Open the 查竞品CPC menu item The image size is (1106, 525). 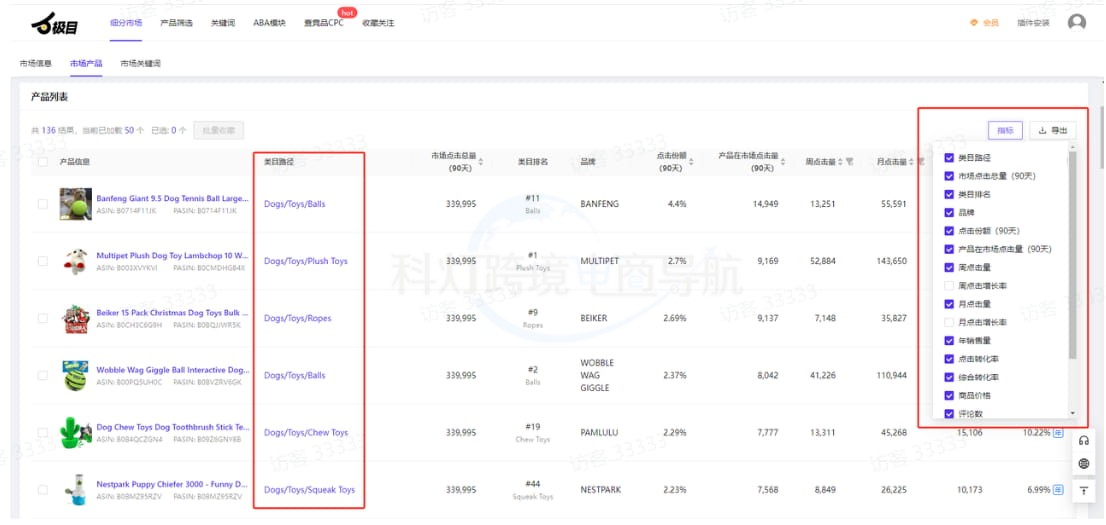pos(323,23)
